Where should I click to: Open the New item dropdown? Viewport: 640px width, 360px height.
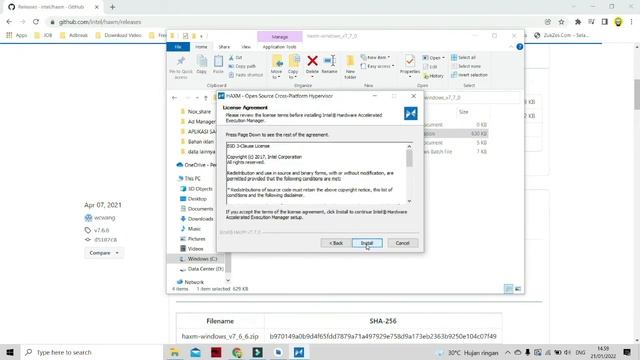[x=376, y=57]
